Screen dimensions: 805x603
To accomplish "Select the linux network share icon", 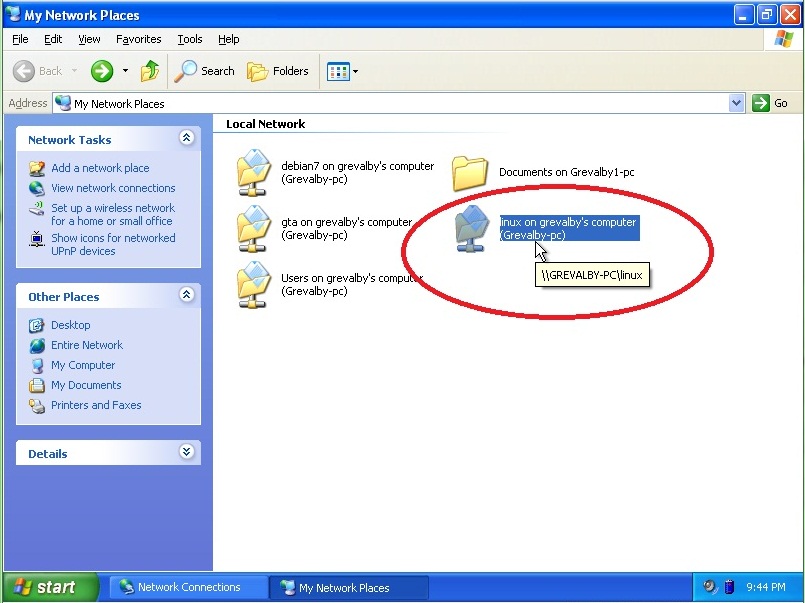I will click(471, 228).
